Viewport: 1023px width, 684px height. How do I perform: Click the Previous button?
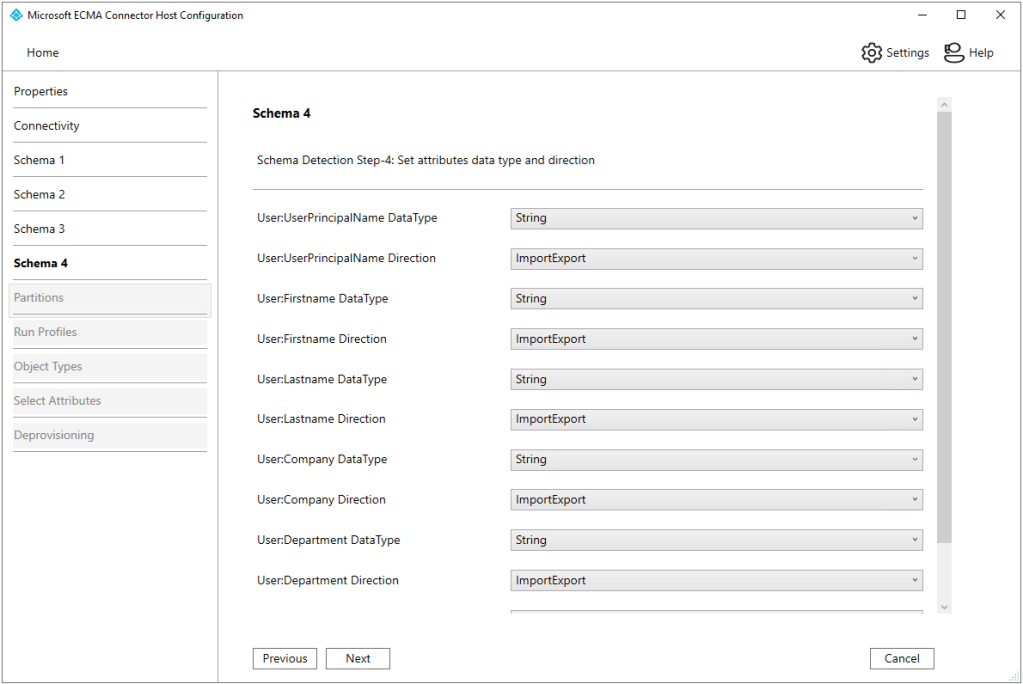point(285,659)
